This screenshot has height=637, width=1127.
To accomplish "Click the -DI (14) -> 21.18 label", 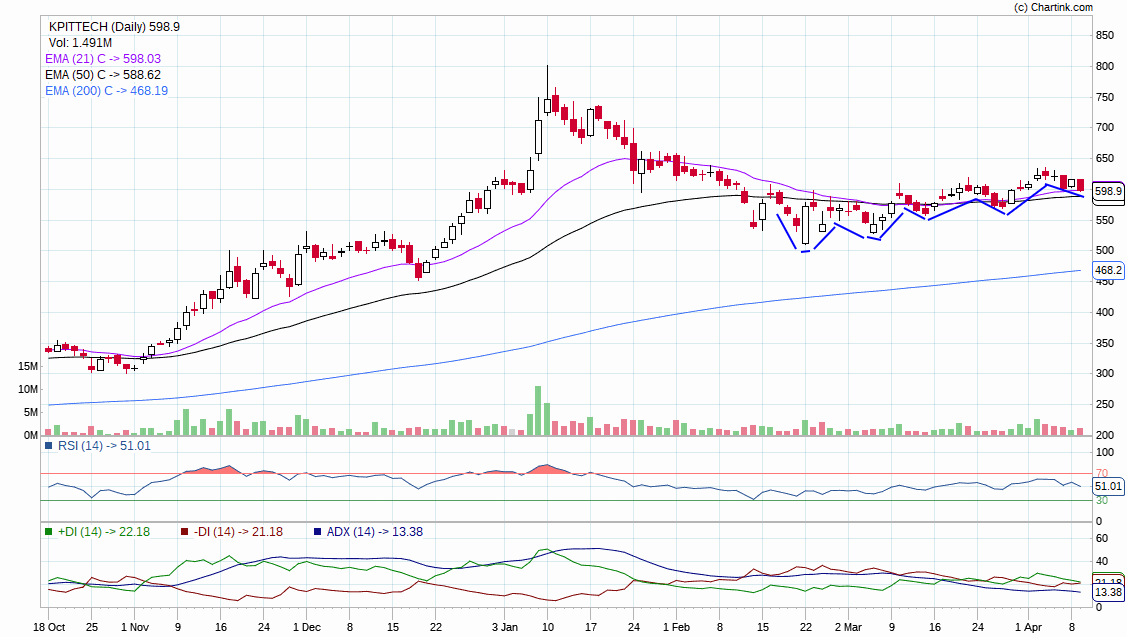I will click(x=238, y=532).
